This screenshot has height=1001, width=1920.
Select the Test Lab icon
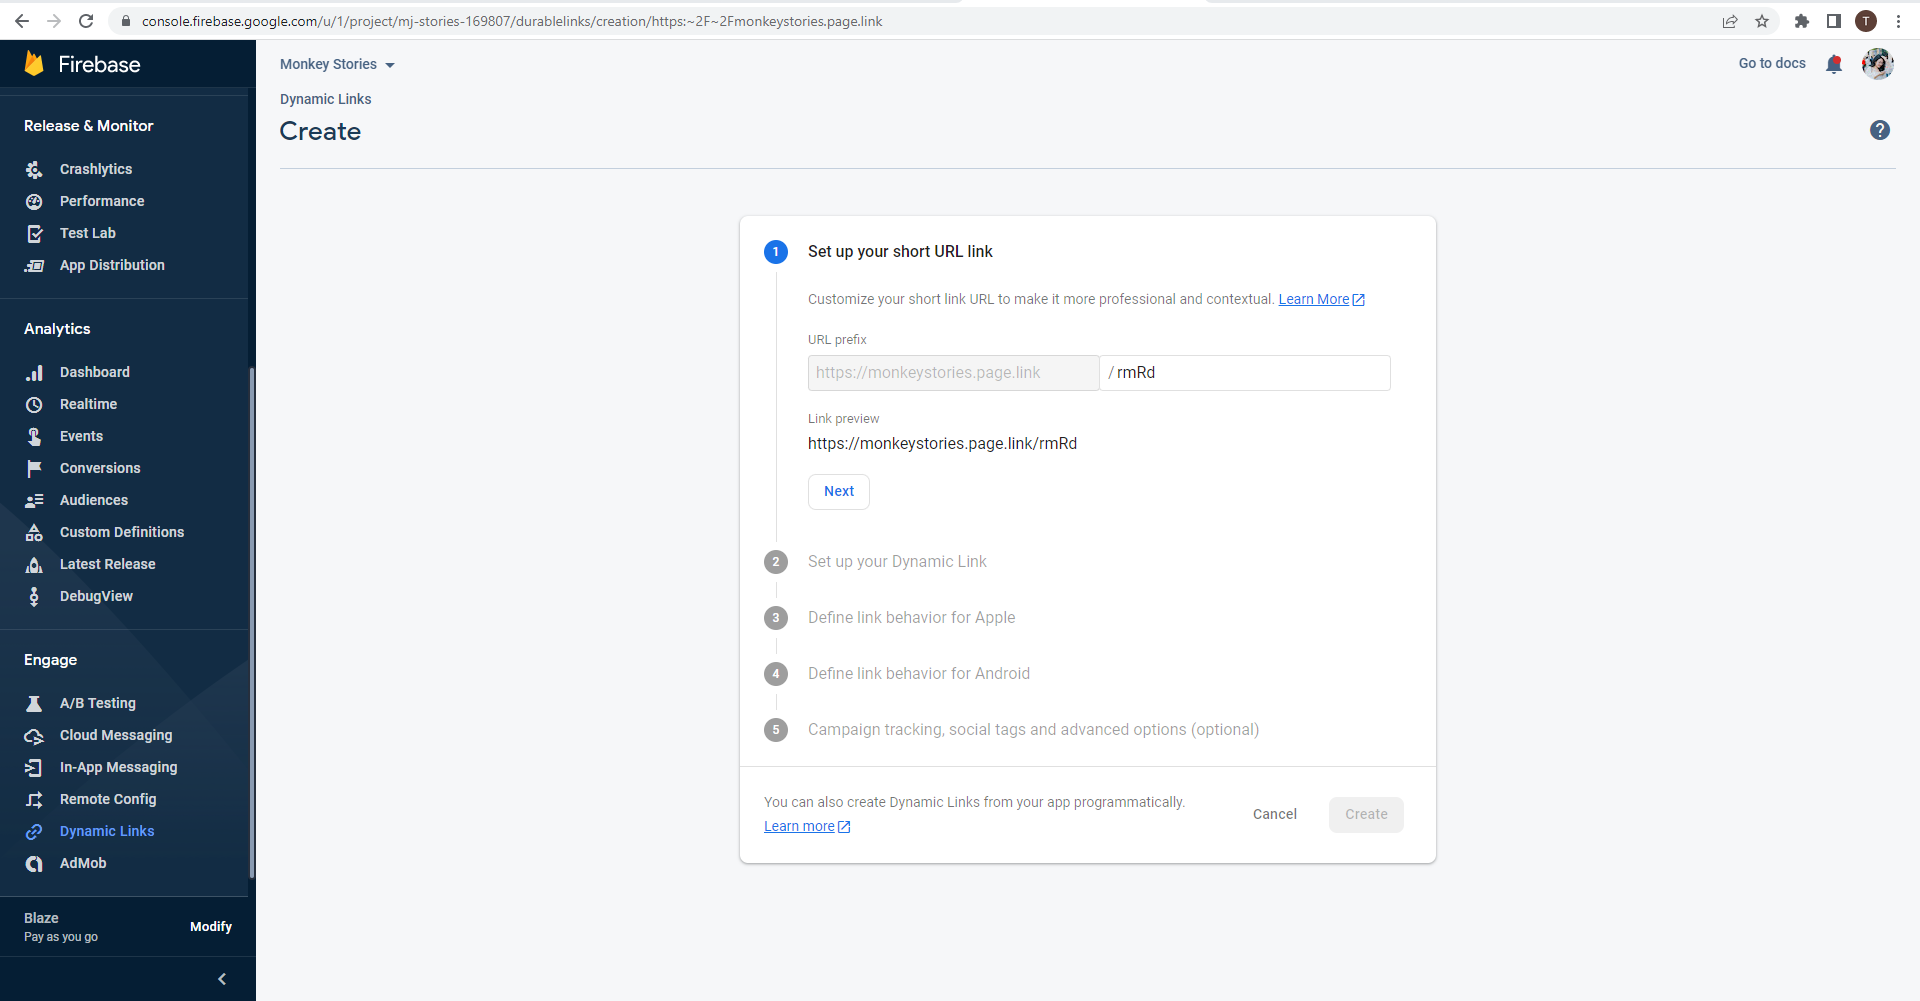coord(34,233)
